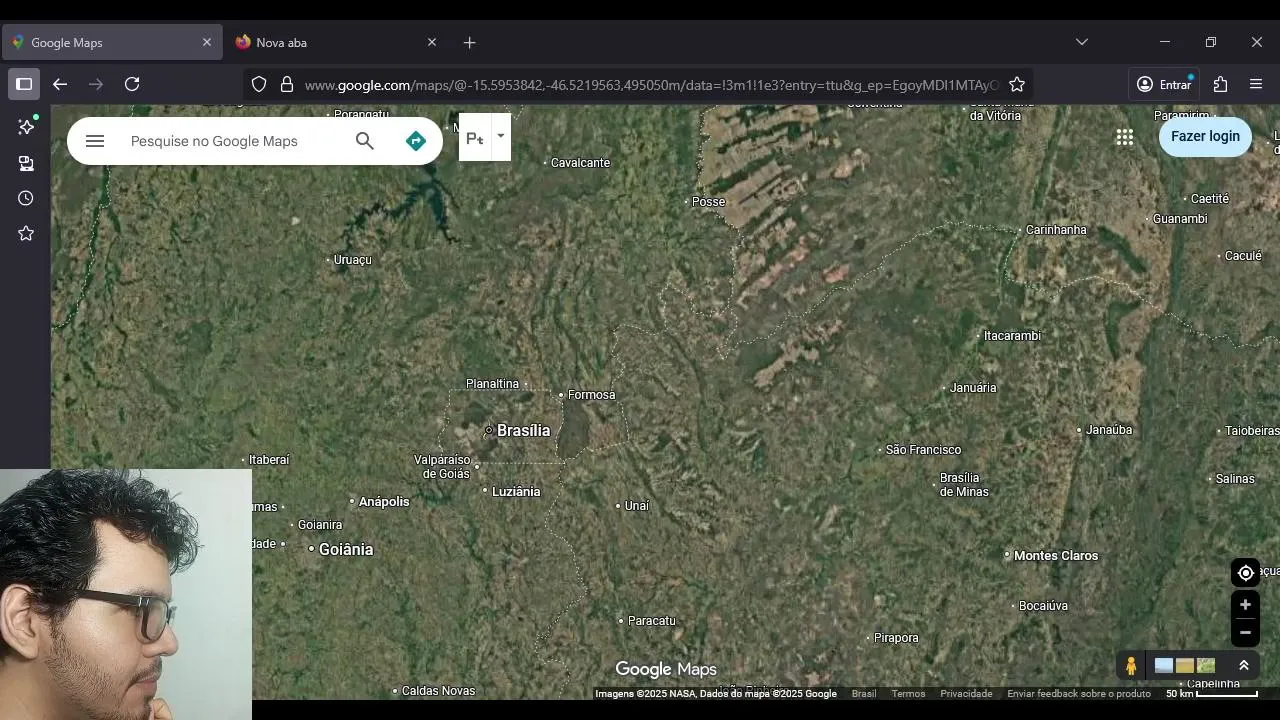This screenshot has height=720, width=1280.
Task: Click the 'Unaí' map label
Action: tap(637, 505)
